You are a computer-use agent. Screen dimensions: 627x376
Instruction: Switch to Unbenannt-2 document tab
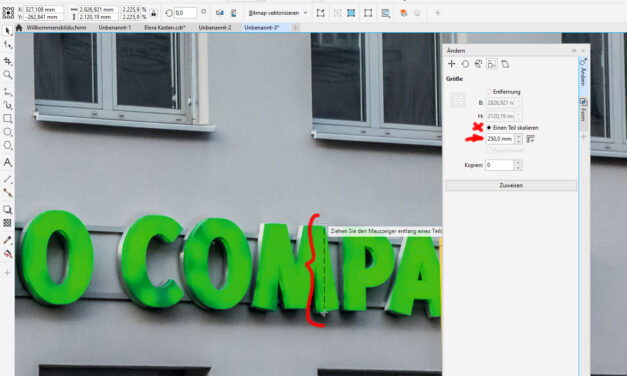(215, 28)
